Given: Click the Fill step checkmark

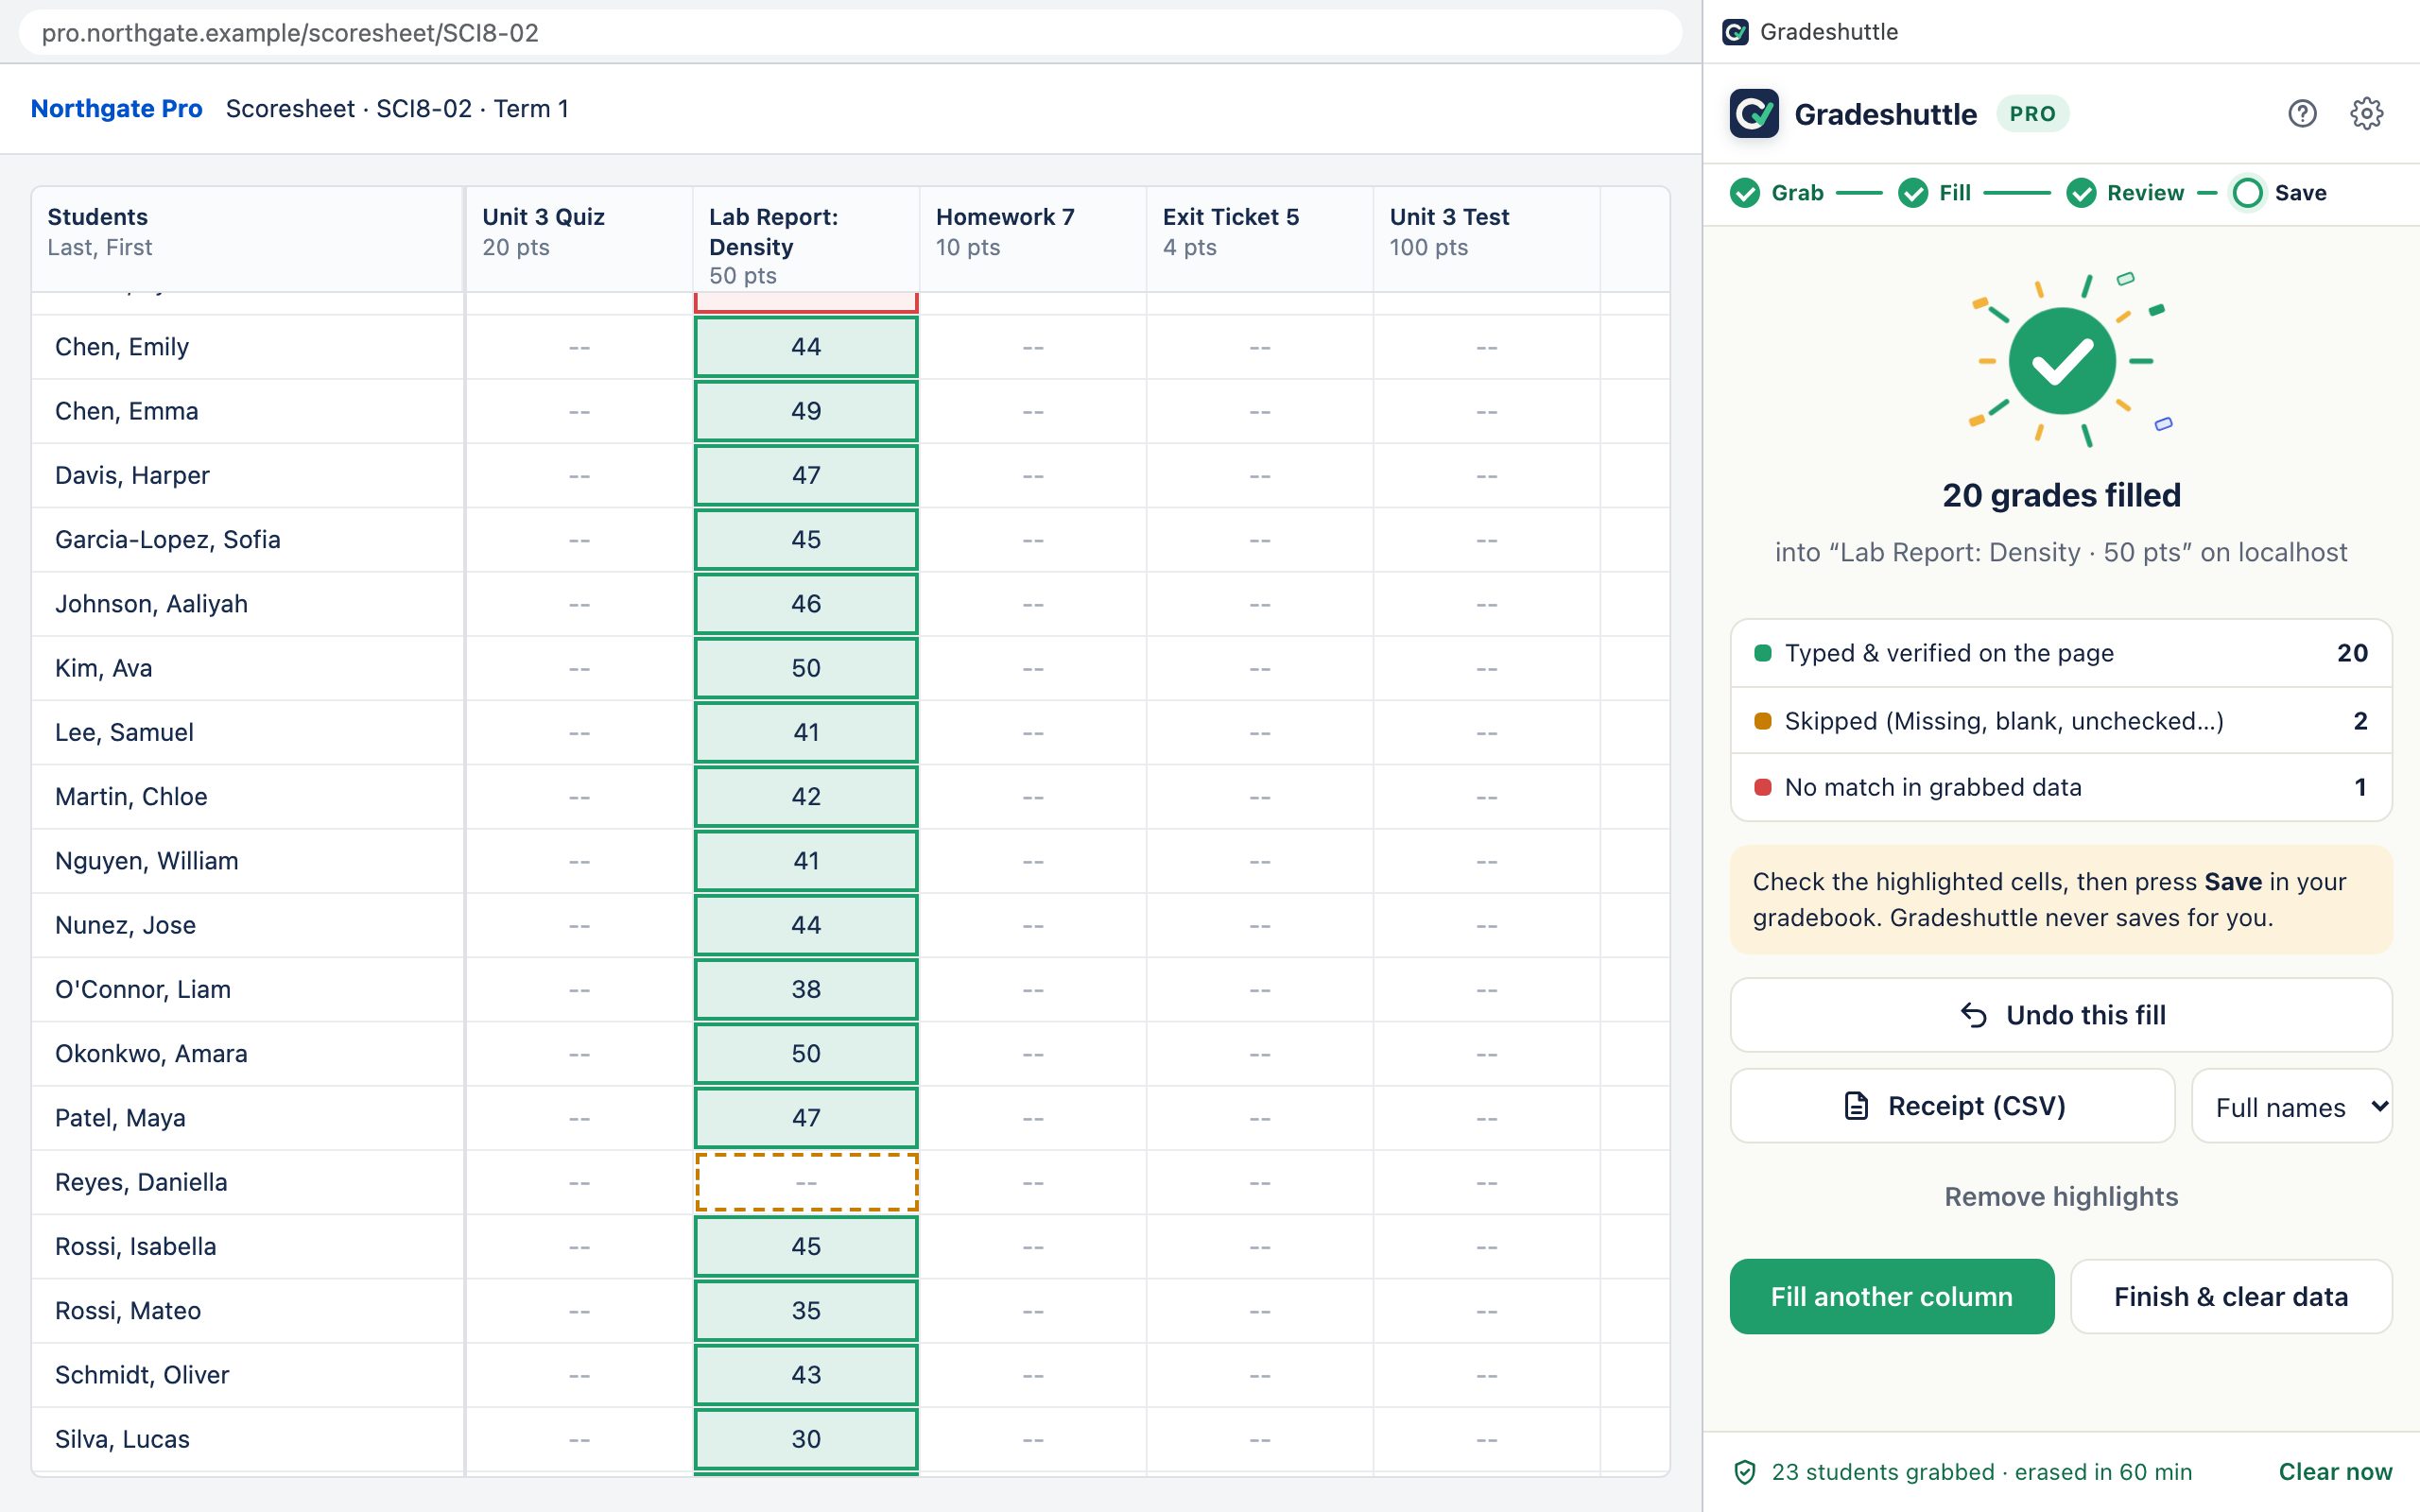Looking at the screenshot, I should (1913, 193).
